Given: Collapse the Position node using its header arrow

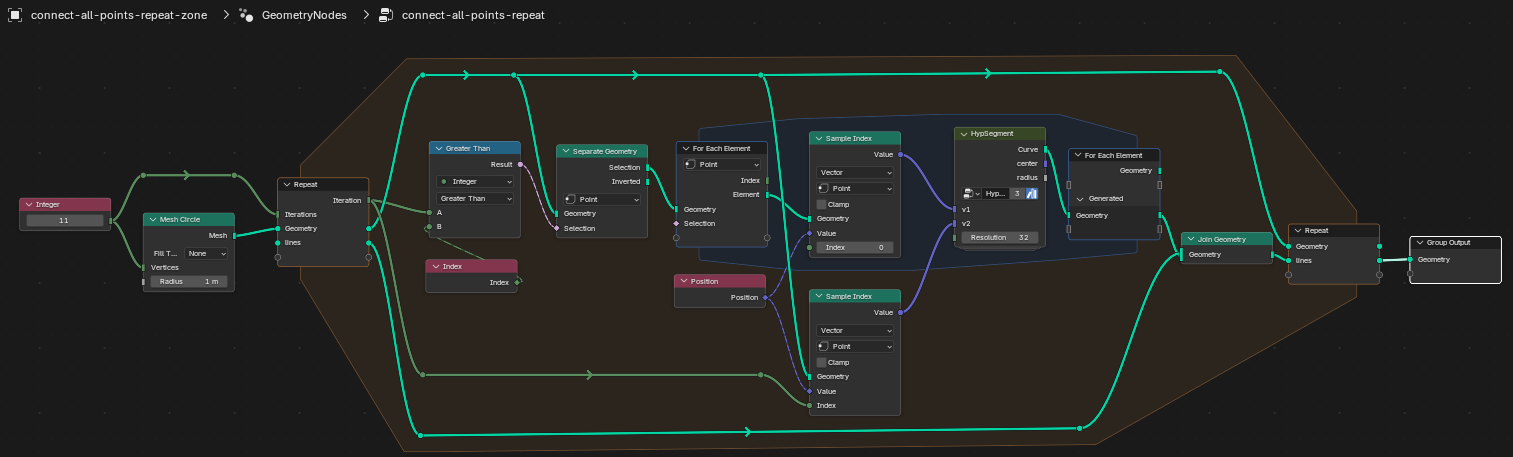Looking at the screenshot, I should [x=683, y=281].
